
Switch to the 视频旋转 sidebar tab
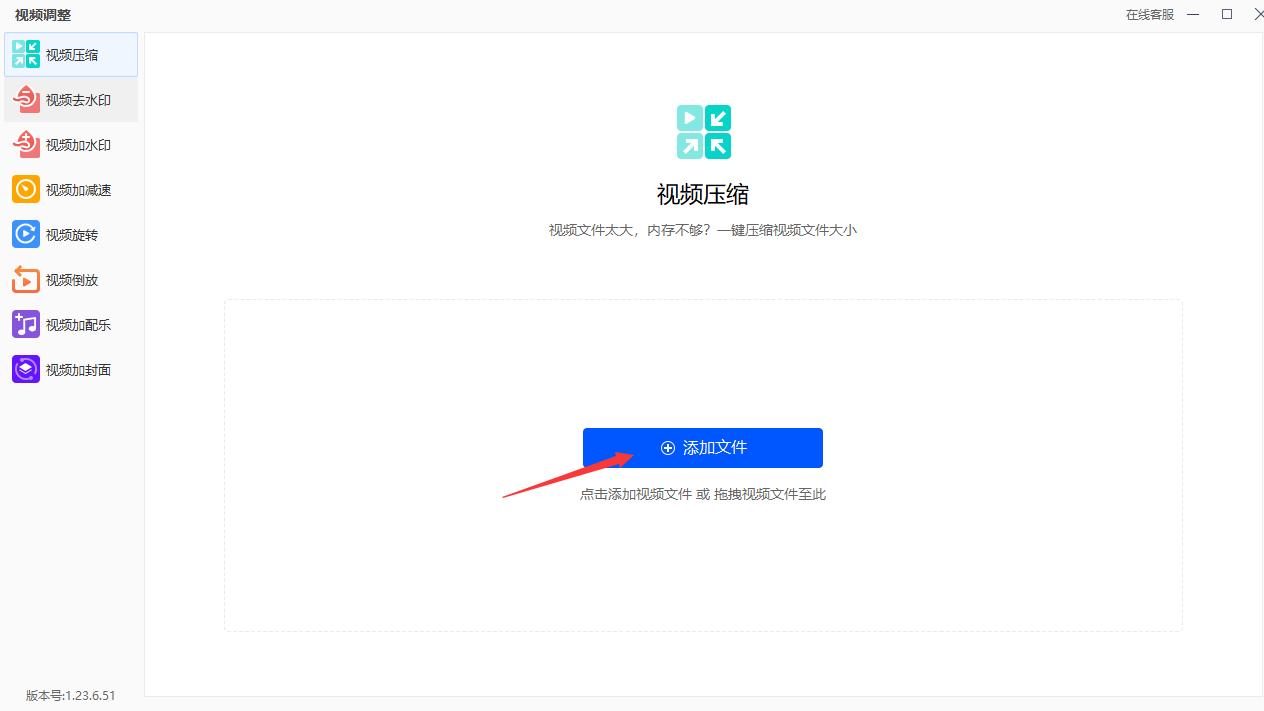click(70, 234)
